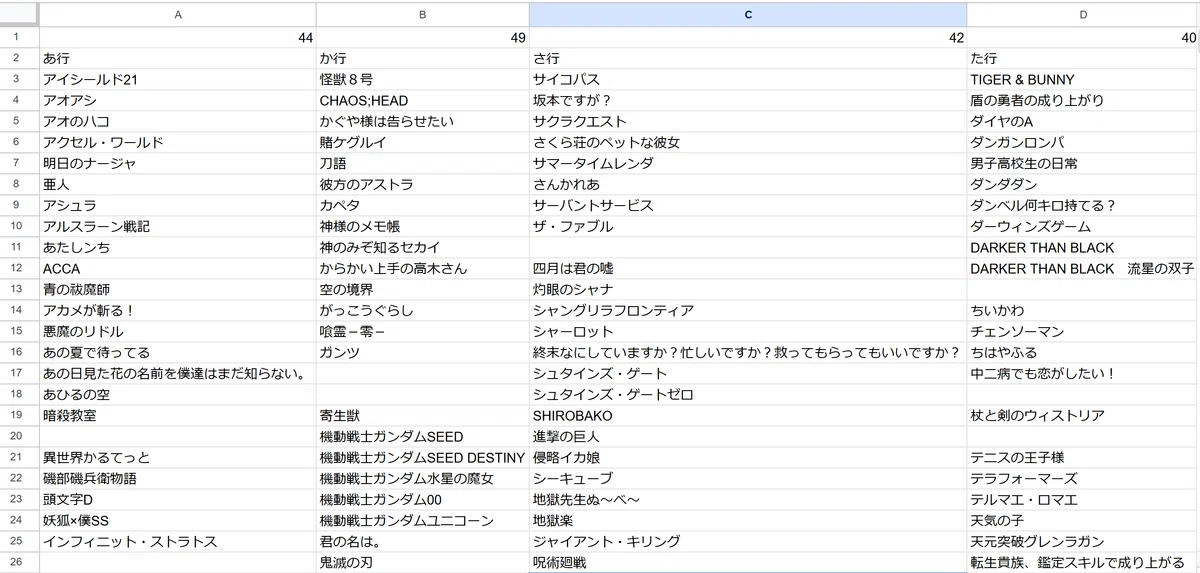
Task: Click cell containing 異世界かるてっと
Action: (x=178, y=458)
